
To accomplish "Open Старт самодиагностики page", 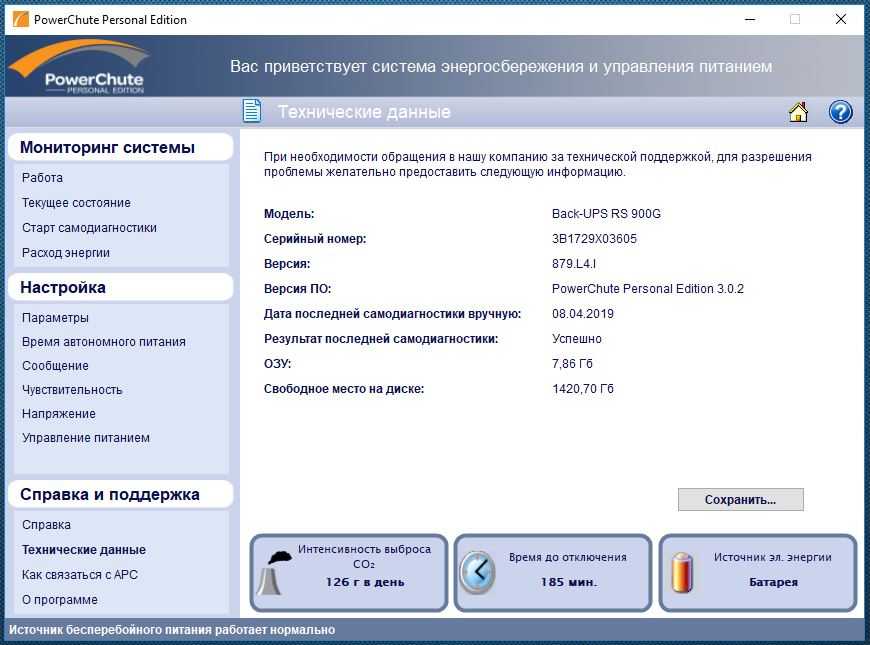I will (x=89, y=228).
